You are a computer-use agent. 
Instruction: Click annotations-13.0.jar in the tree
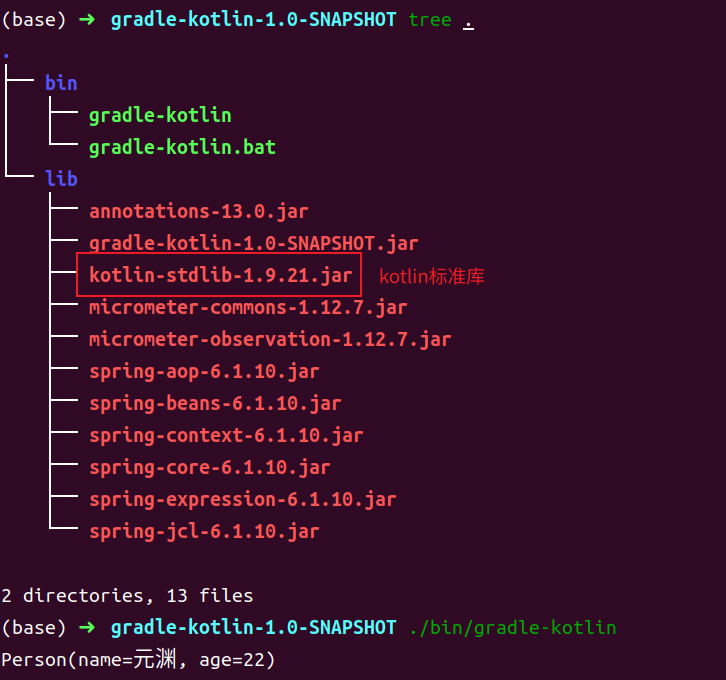pos(199,212)
